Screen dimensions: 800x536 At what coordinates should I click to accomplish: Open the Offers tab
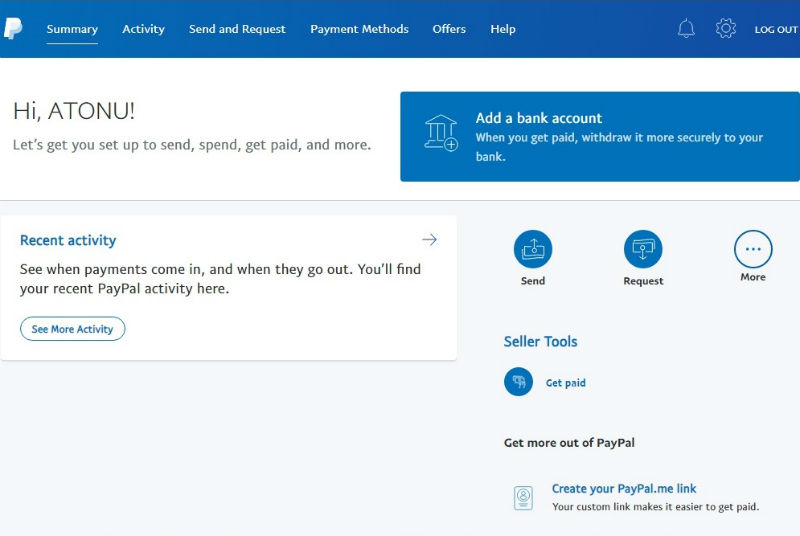[x=449, y=29]
